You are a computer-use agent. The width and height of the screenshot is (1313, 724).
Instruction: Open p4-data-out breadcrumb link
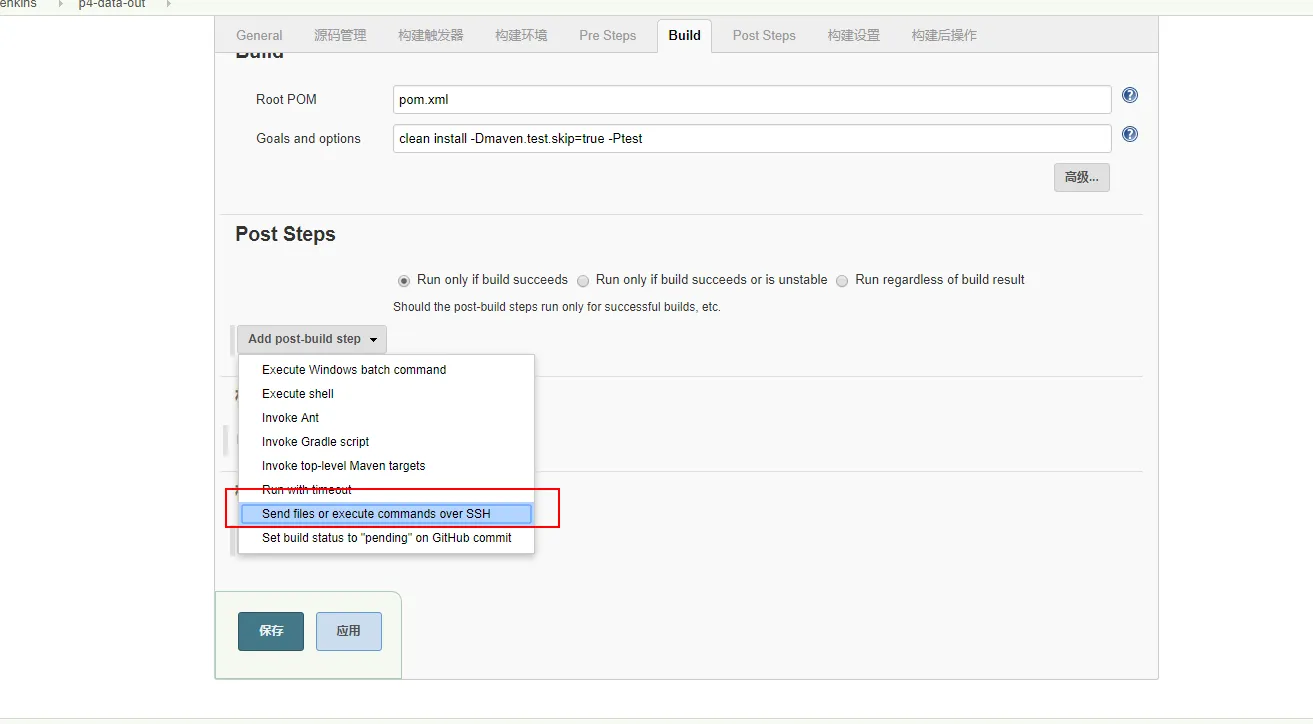pos(112,4)
